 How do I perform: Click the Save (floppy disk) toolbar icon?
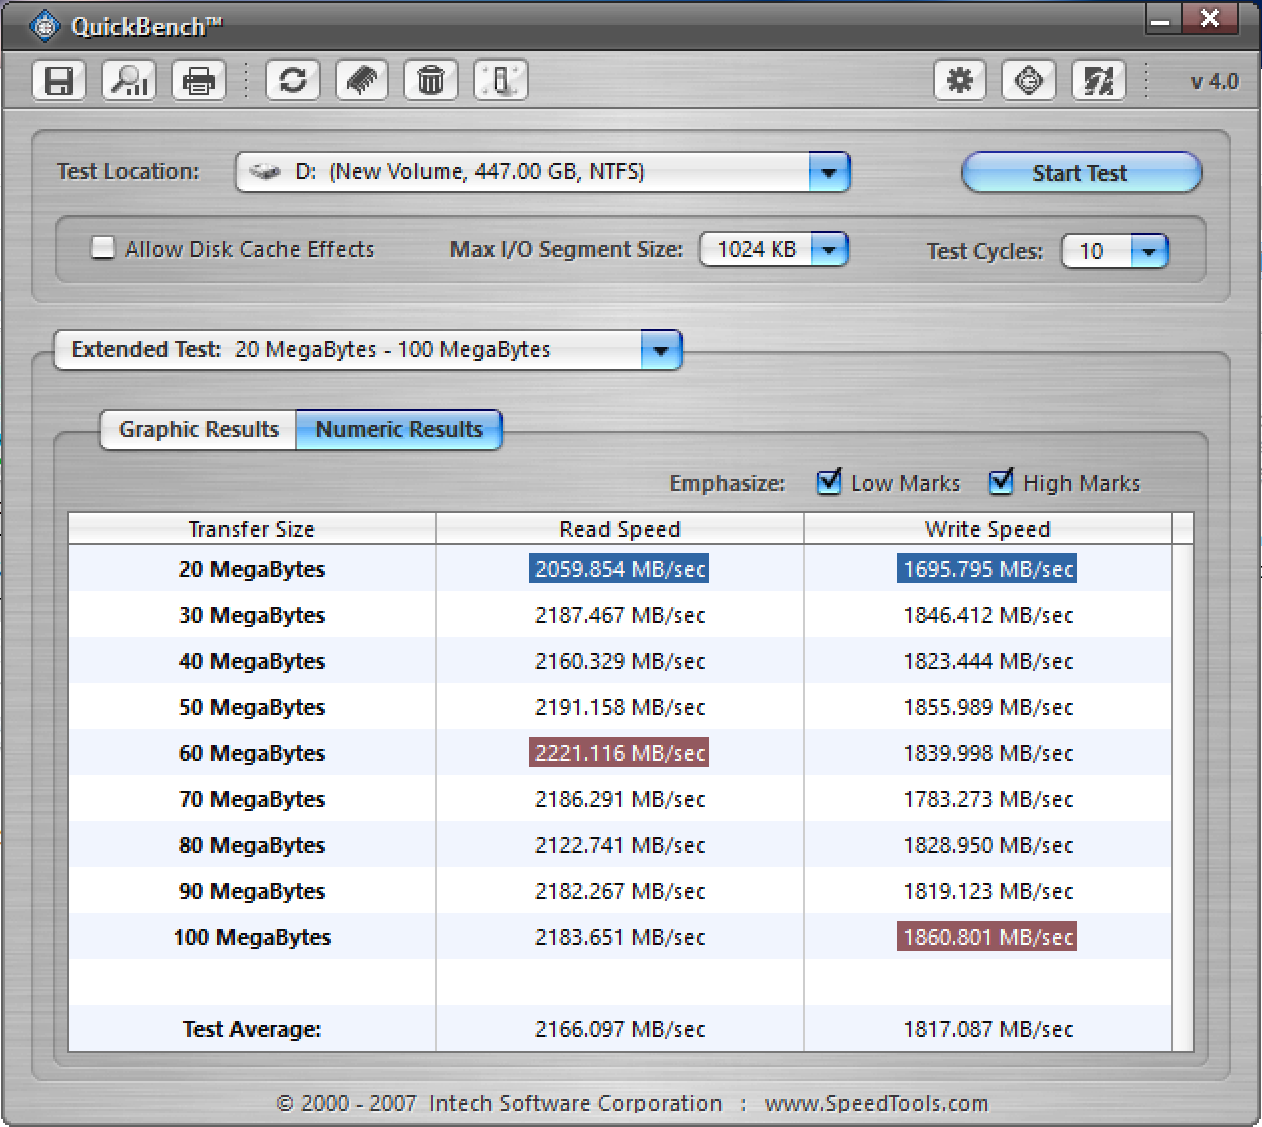click(x=59, y=81)
